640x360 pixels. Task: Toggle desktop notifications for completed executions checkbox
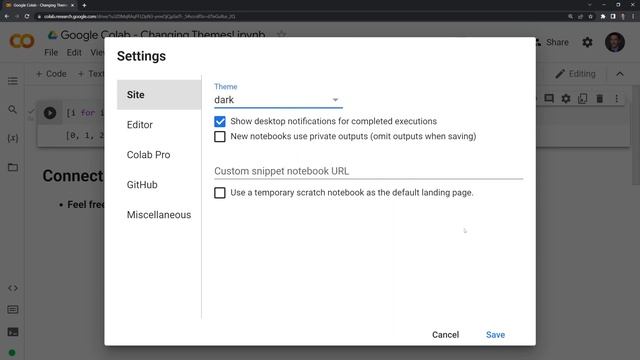pos(220,122)
